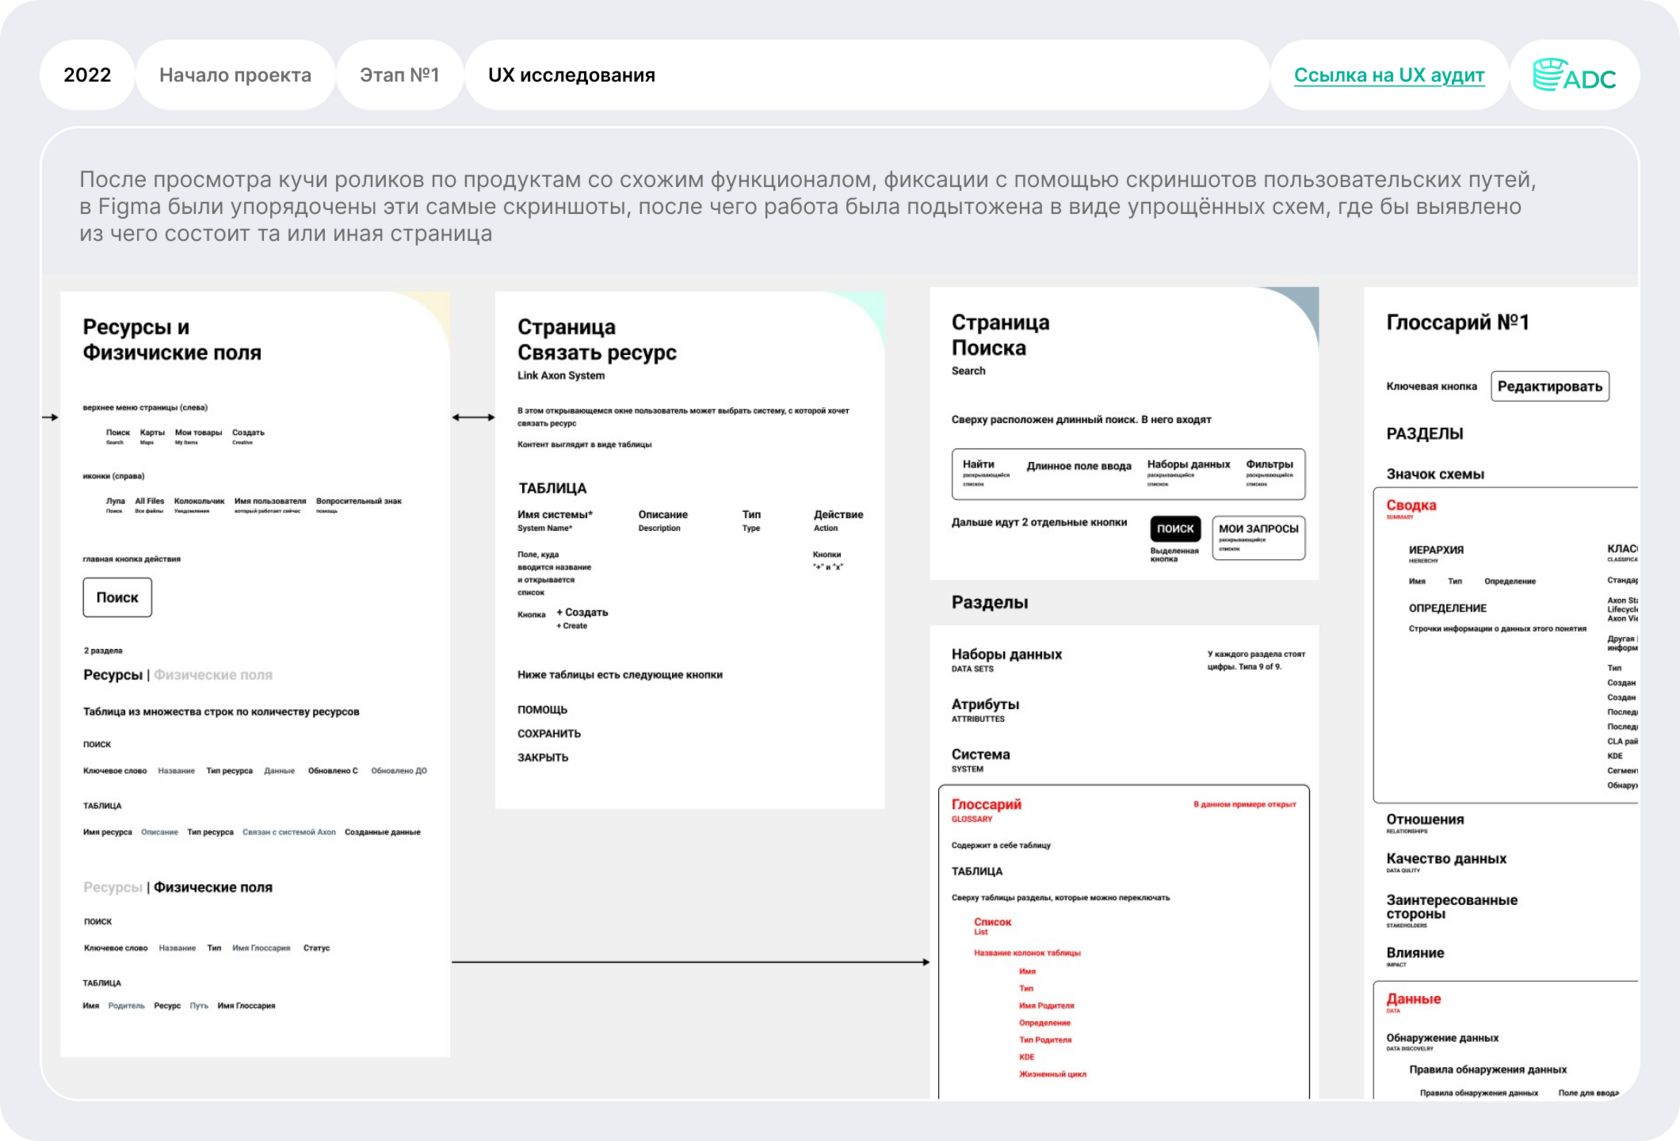Open the Атрибуты section

click(x=985, y=705)
